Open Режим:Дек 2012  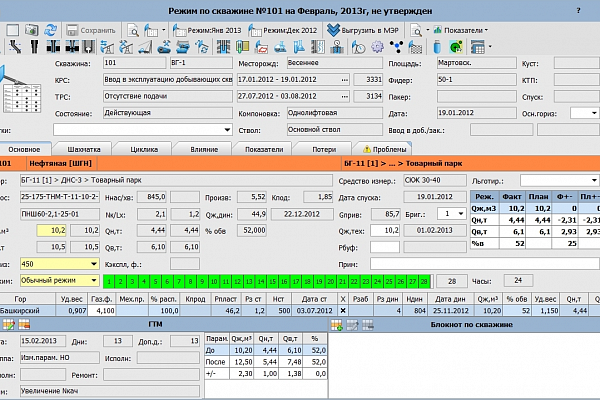(x=282, y=30)
